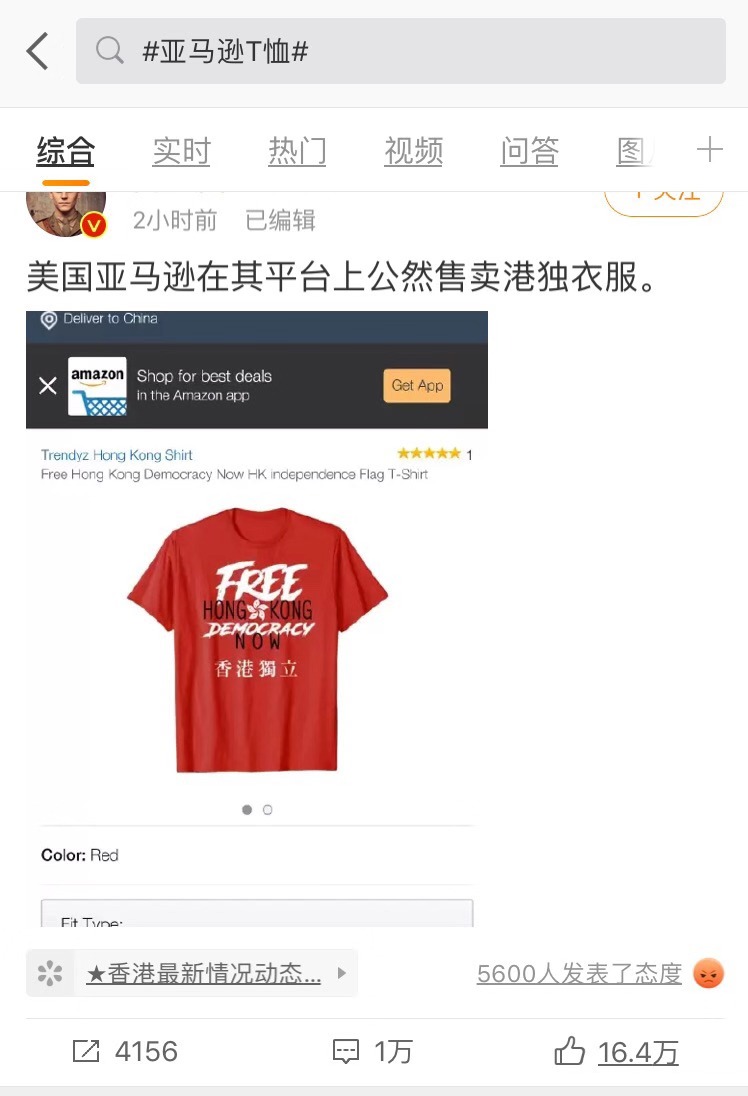This screenshot has height=1096, width=748.
Task: Open the plus icon beside tabs
Action: pos(709,150)
